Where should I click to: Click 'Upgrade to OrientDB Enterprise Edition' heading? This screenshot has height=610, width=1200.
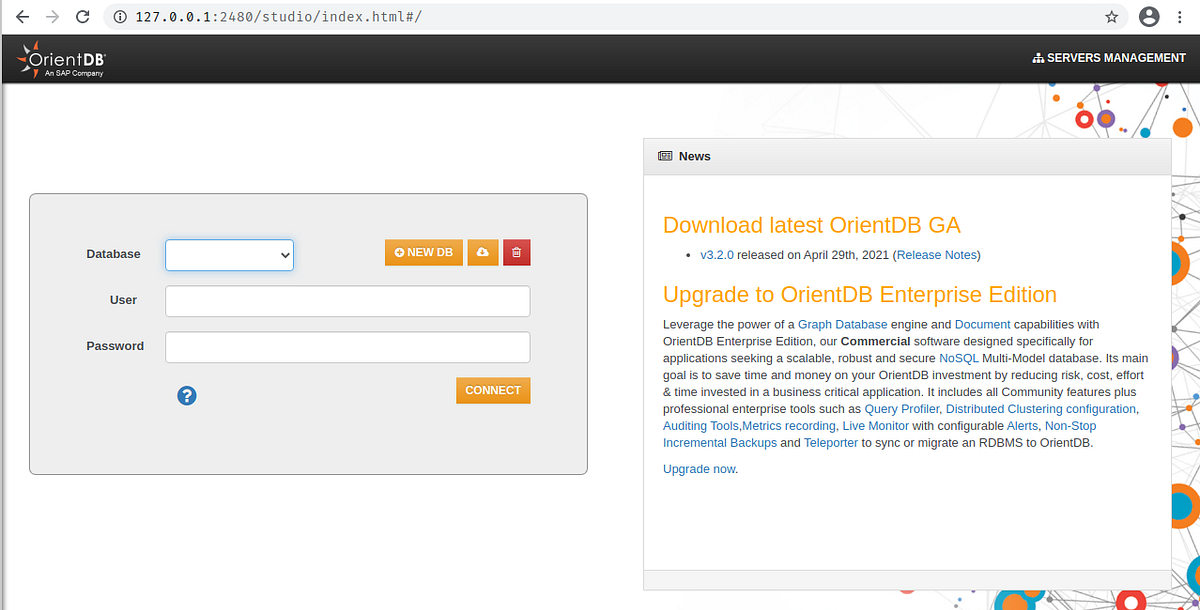click(x=860, y=295)
